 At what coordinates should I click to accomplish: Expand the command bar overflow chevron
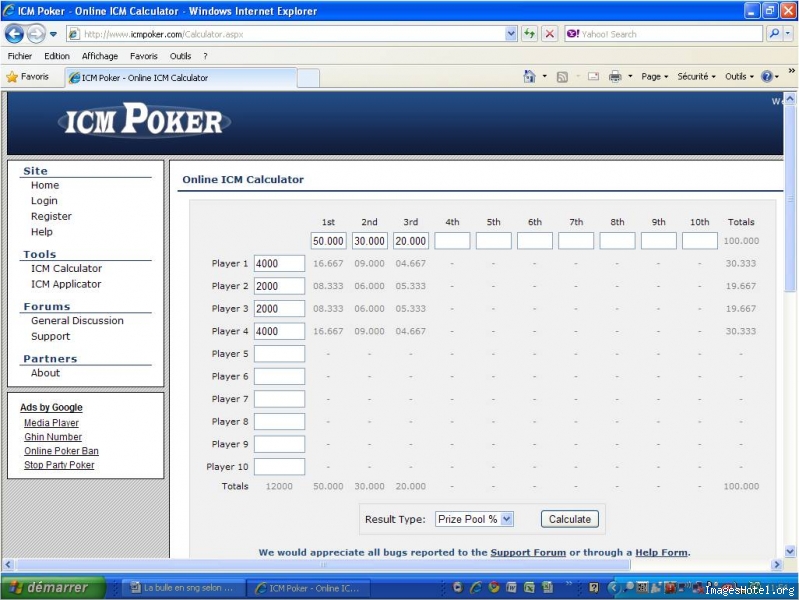tap(791, 71)
